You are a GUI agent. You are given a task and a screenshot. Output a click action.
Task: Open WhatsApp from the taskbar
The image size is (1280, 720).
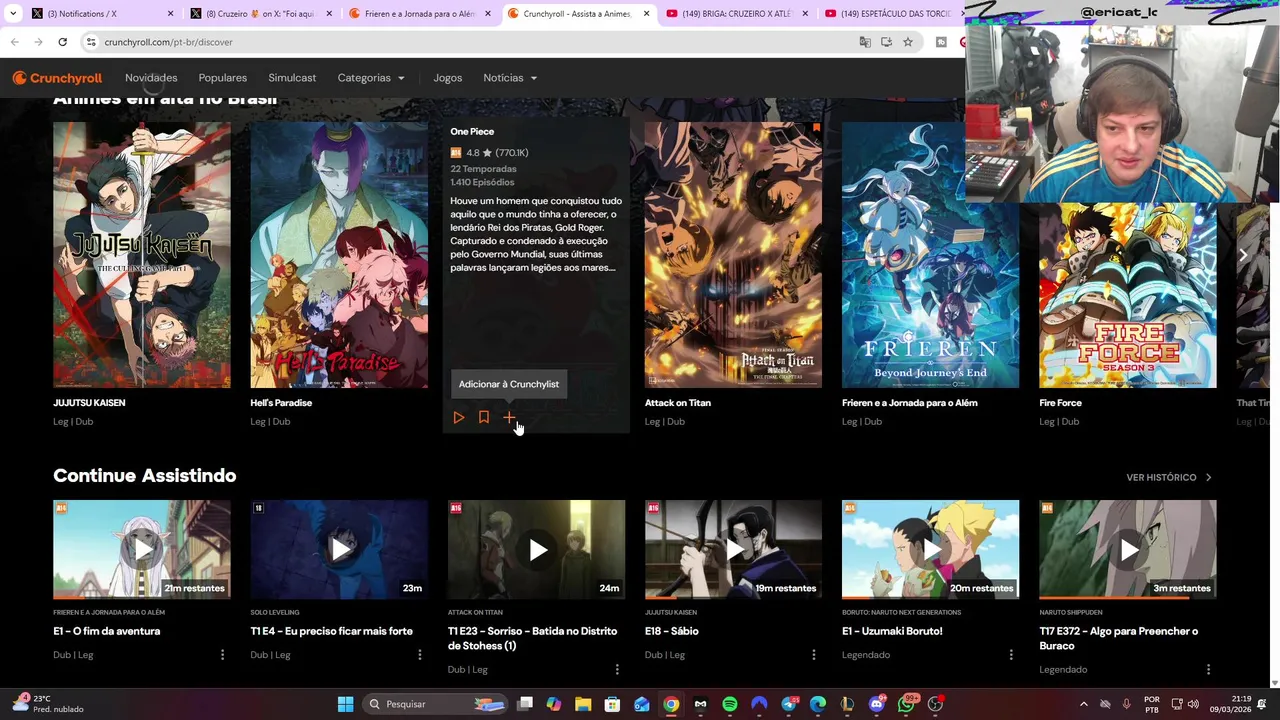[x=907, y=704]
